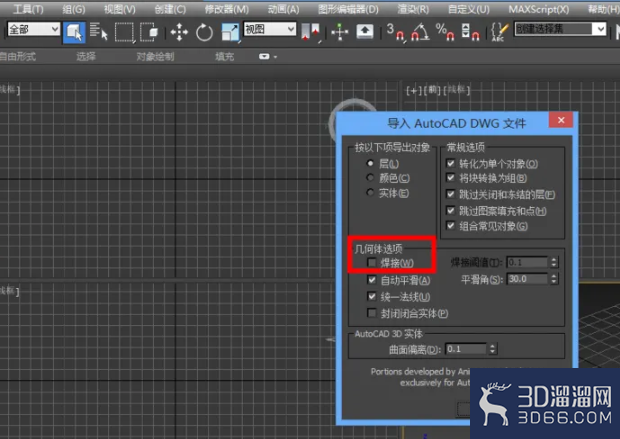Open the 动画(A) menu
The height and width of the screenshot is (439, 620).
[x=284, y=9]
